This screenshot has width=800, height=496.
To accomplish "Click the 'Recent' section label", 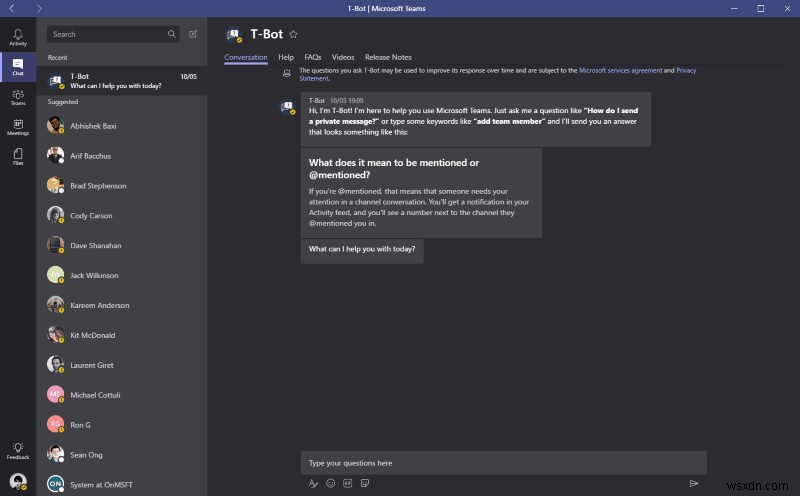I will point(58,58).
